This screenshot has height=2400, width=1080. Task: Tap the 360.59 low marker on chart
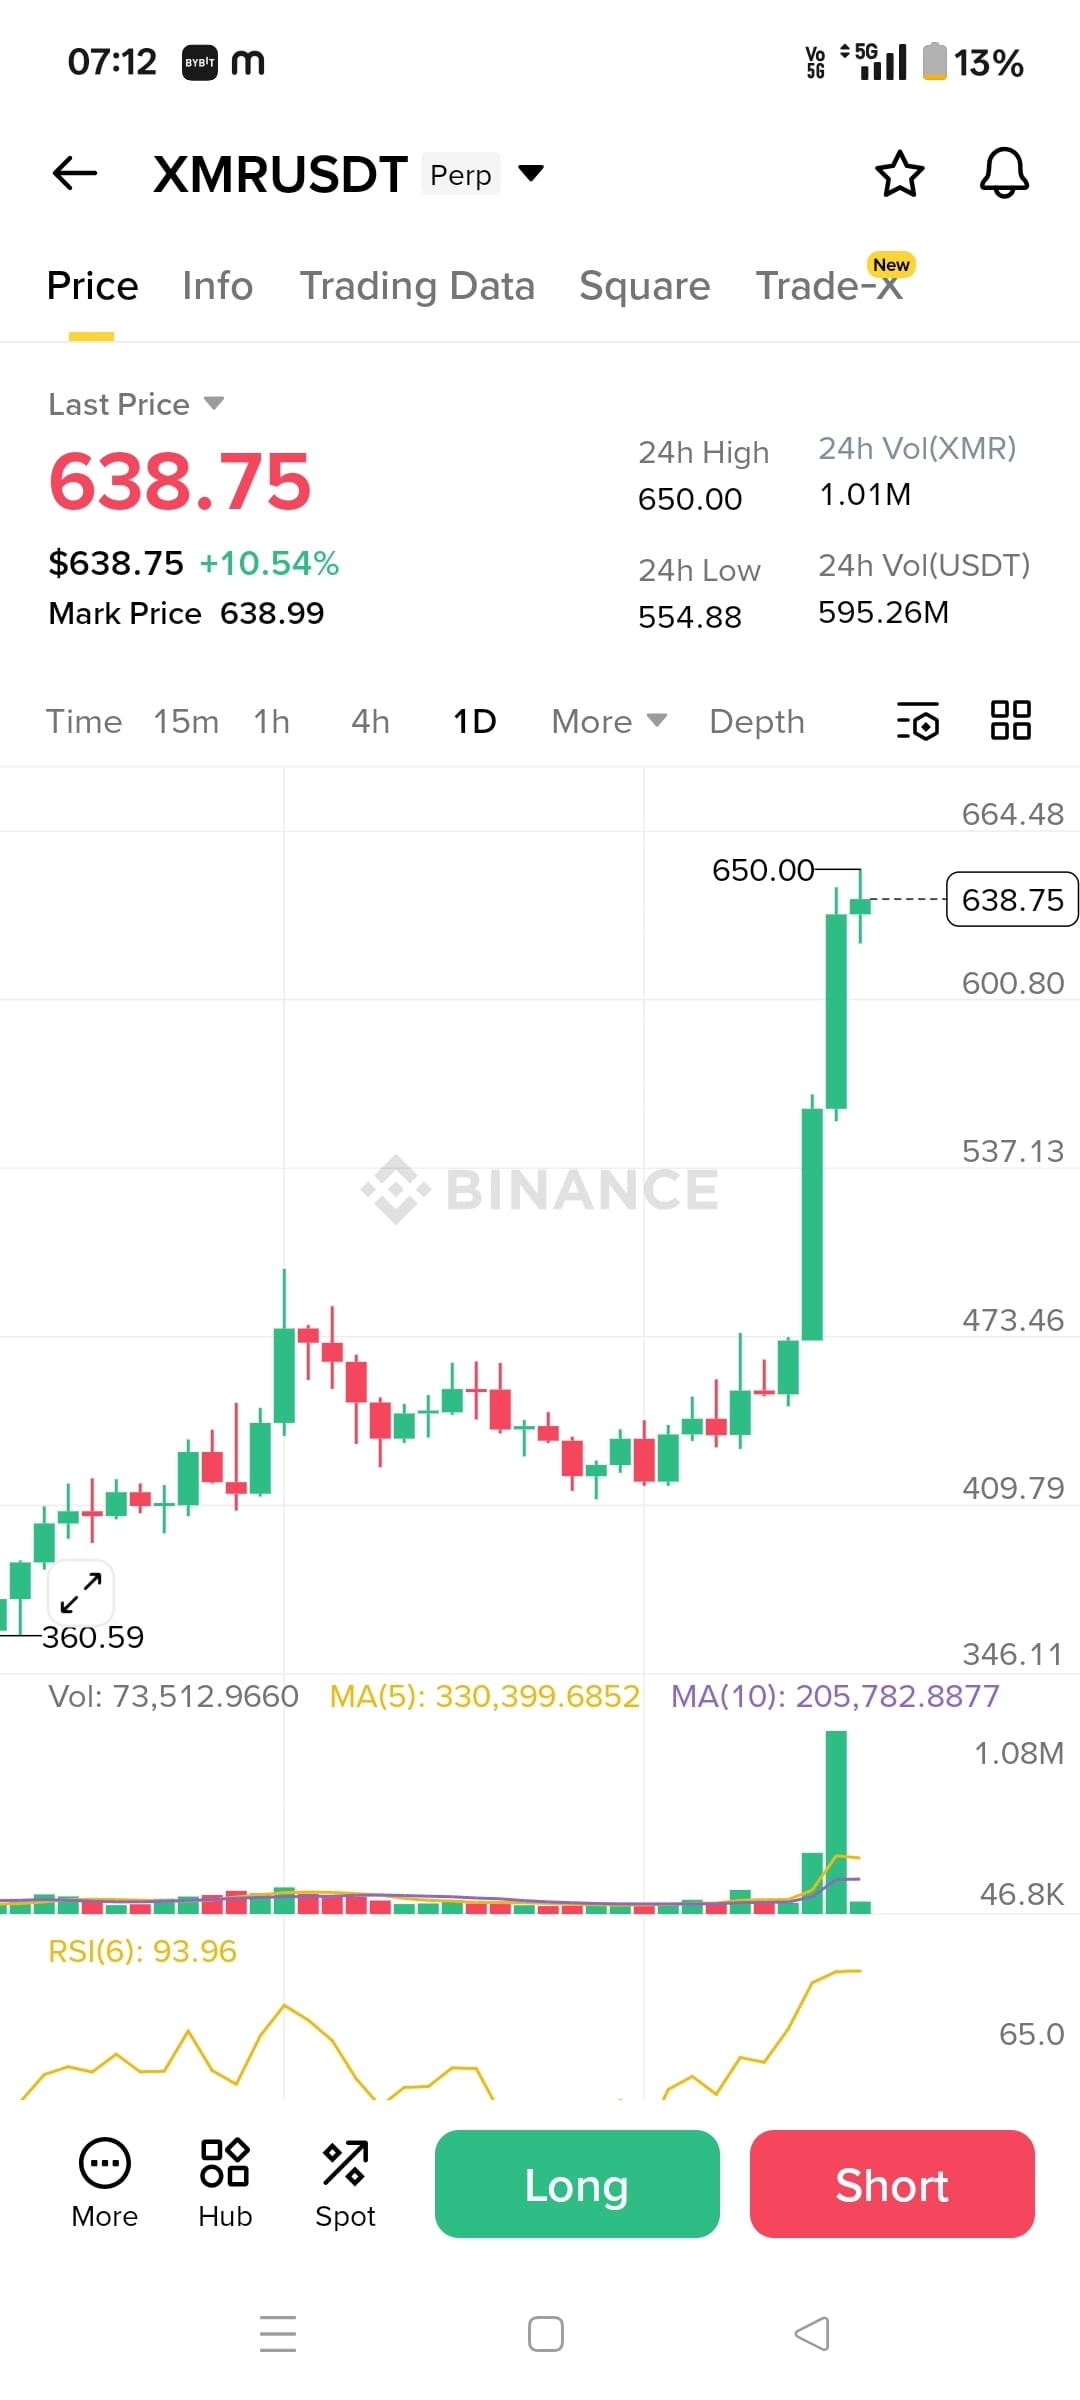tap(93, 1637)
